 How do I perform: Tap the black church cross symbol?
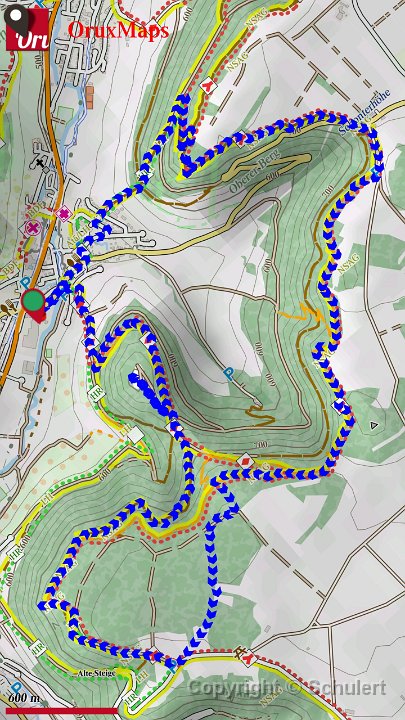[x=41, y=163]
